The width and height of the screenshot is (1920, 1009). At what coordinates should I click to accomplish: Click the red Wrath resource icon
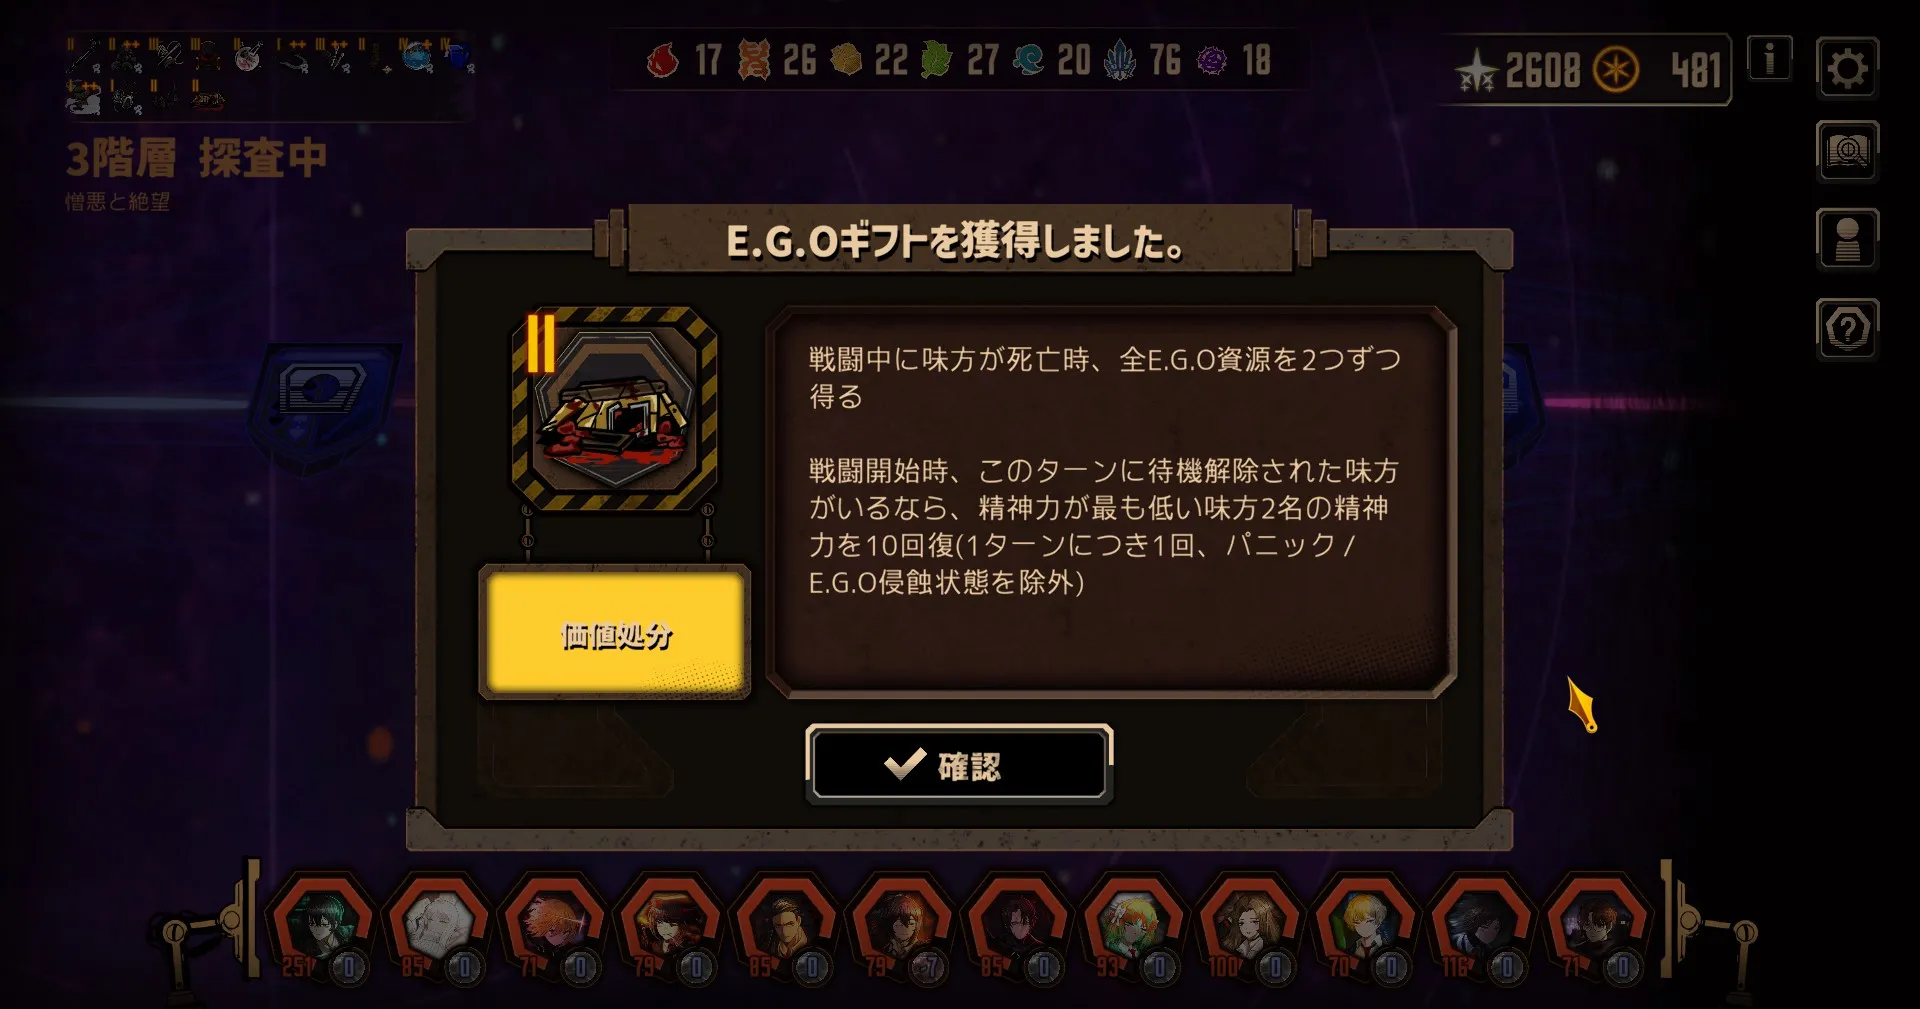coord(662,60)
